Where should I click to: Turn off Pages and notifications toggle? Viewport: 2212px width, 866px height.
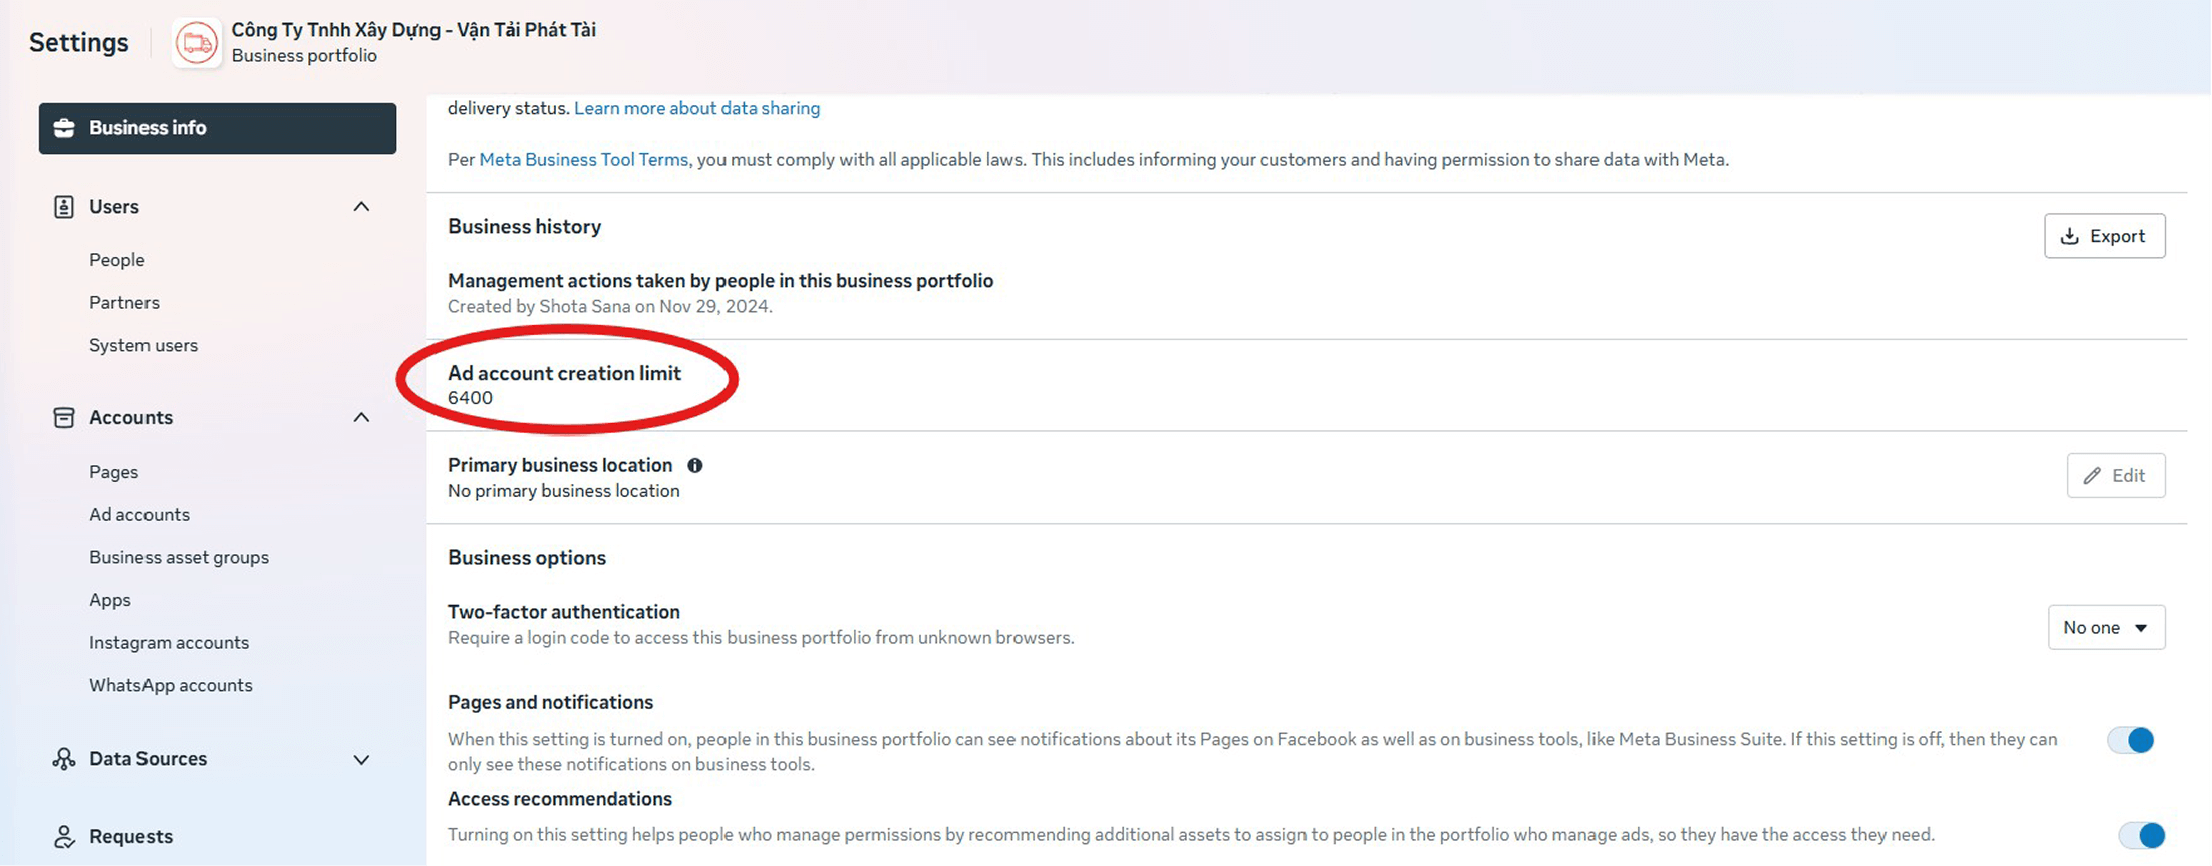[2130, 740]
